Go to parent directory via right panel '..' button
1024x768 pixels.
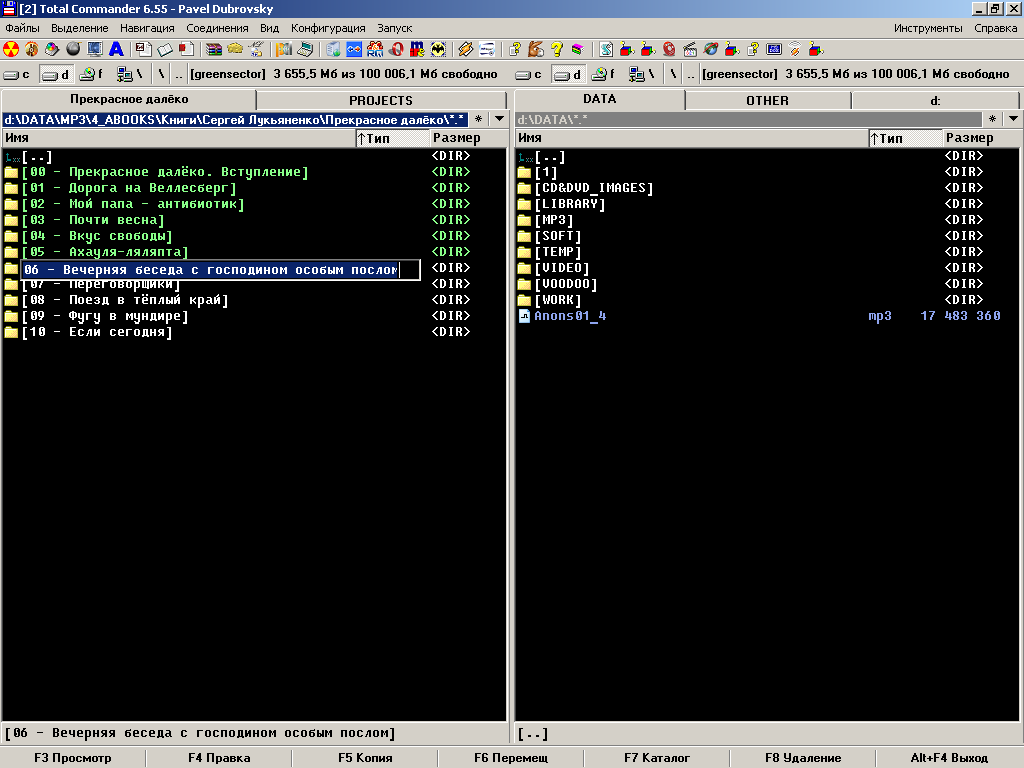[x=691, y=74]
